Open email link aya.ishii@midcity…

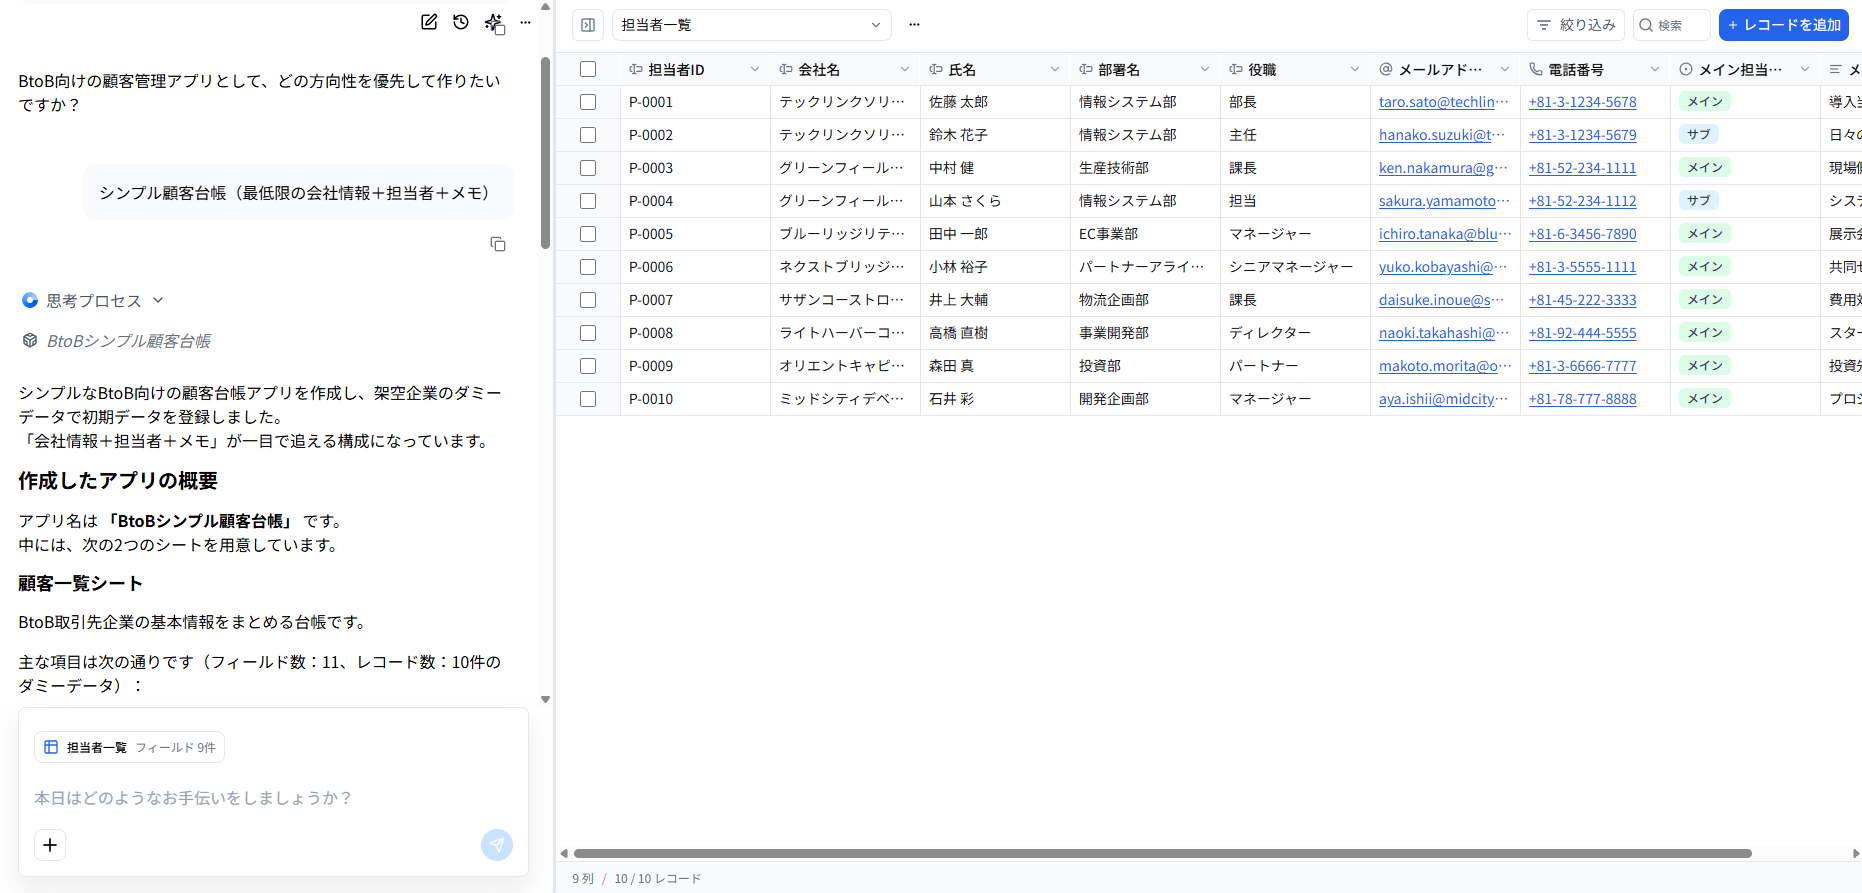pyautogui.click(x=1443, y=399)
